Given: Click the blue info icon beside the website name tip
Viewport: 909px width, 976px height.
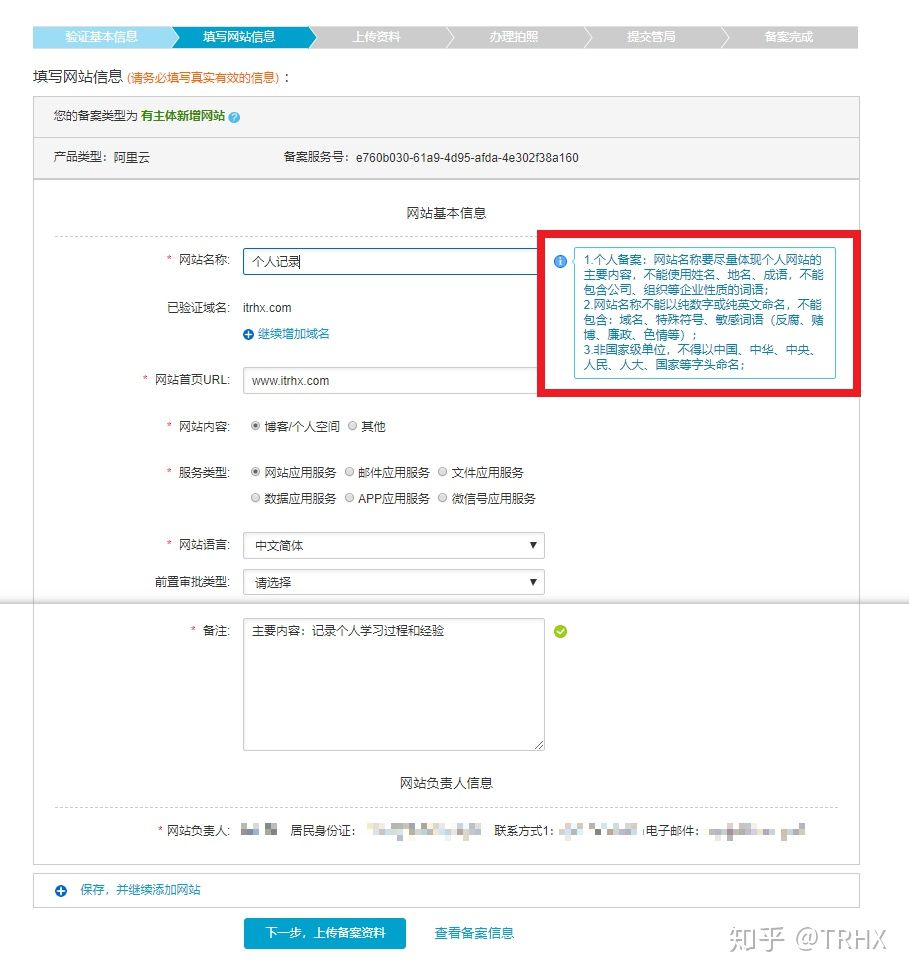Looking at the screenshot, I should (x=560, y=261).
